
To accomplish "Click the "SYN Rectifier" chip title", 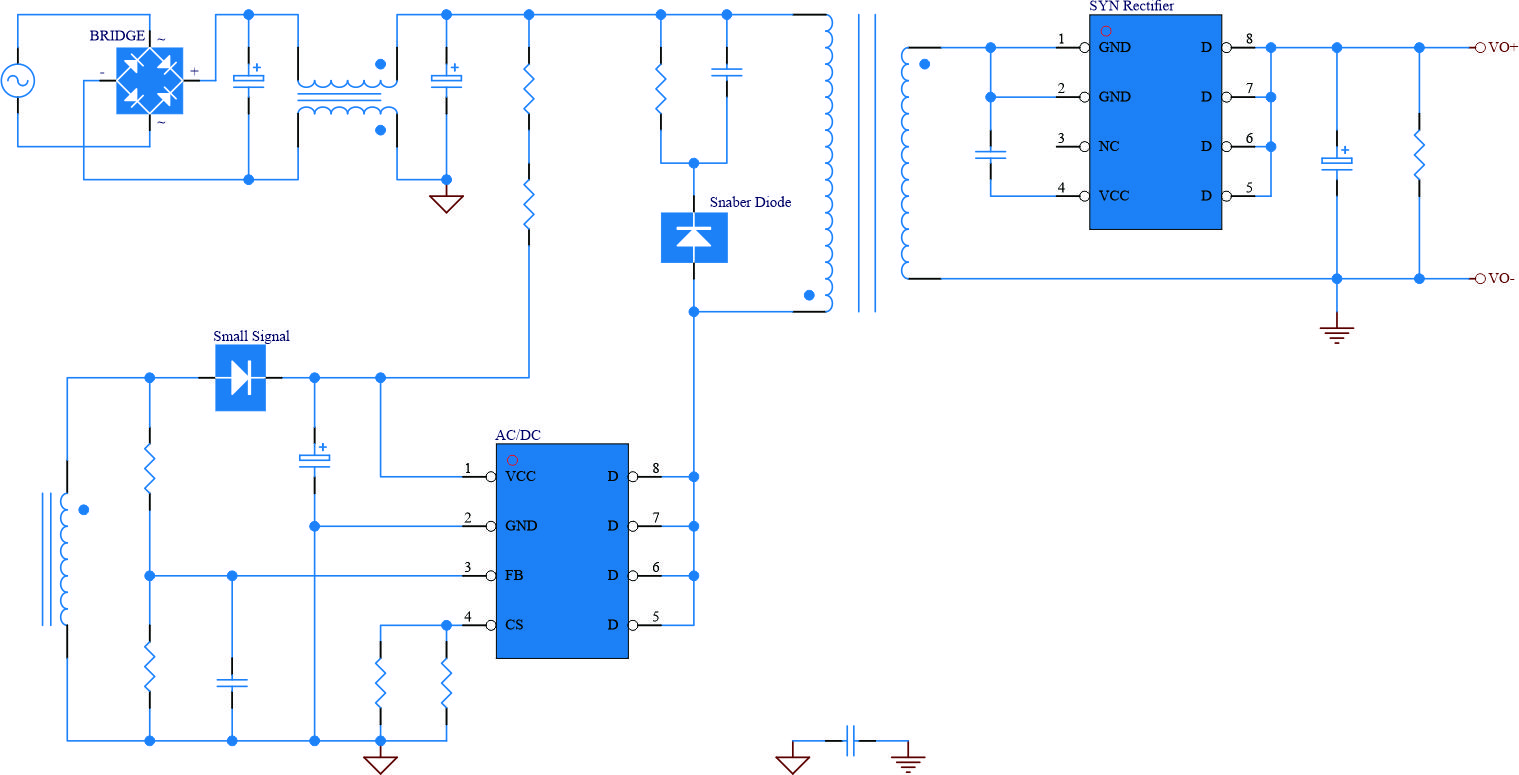I will 1131,6.
